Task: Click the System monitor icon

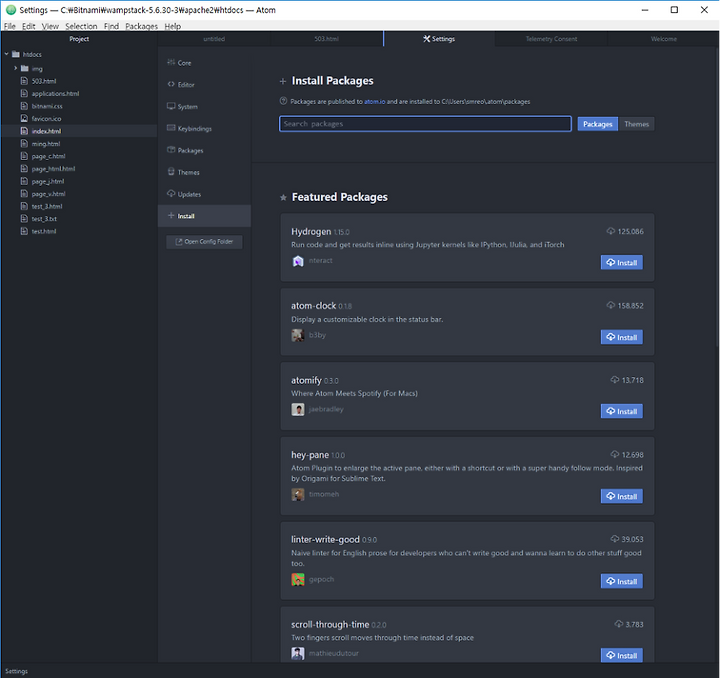Action: tap(171, 106)
